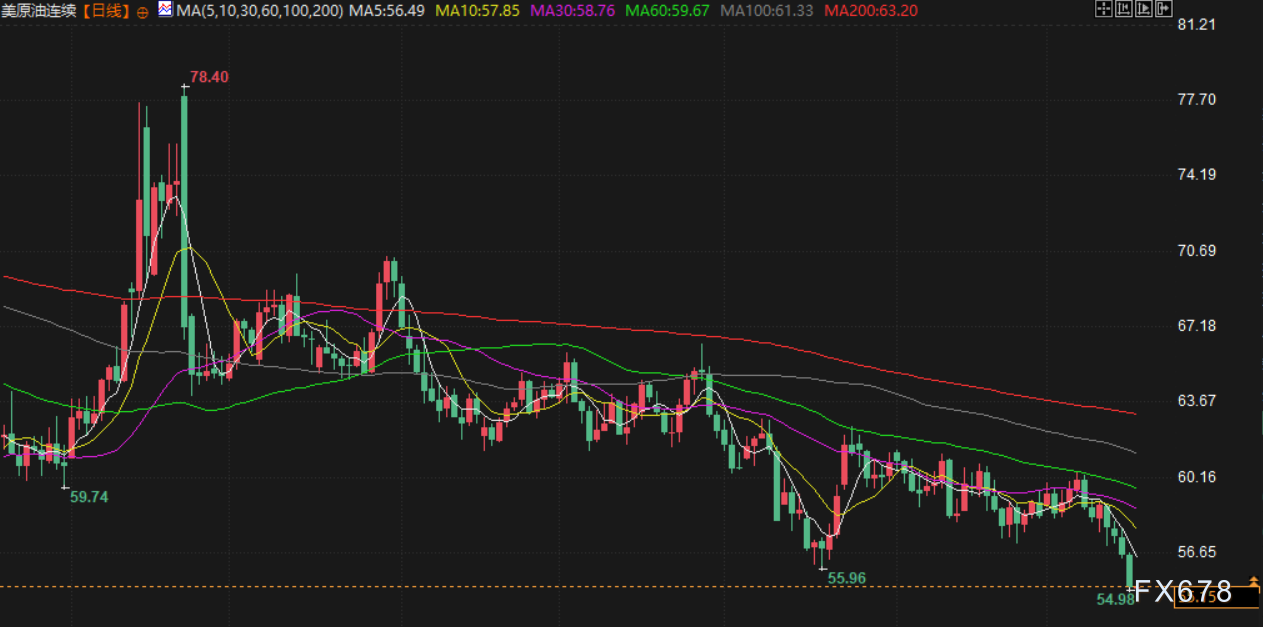
Task: Click the orange circle icon beside 日线
Action: (141, 11)
